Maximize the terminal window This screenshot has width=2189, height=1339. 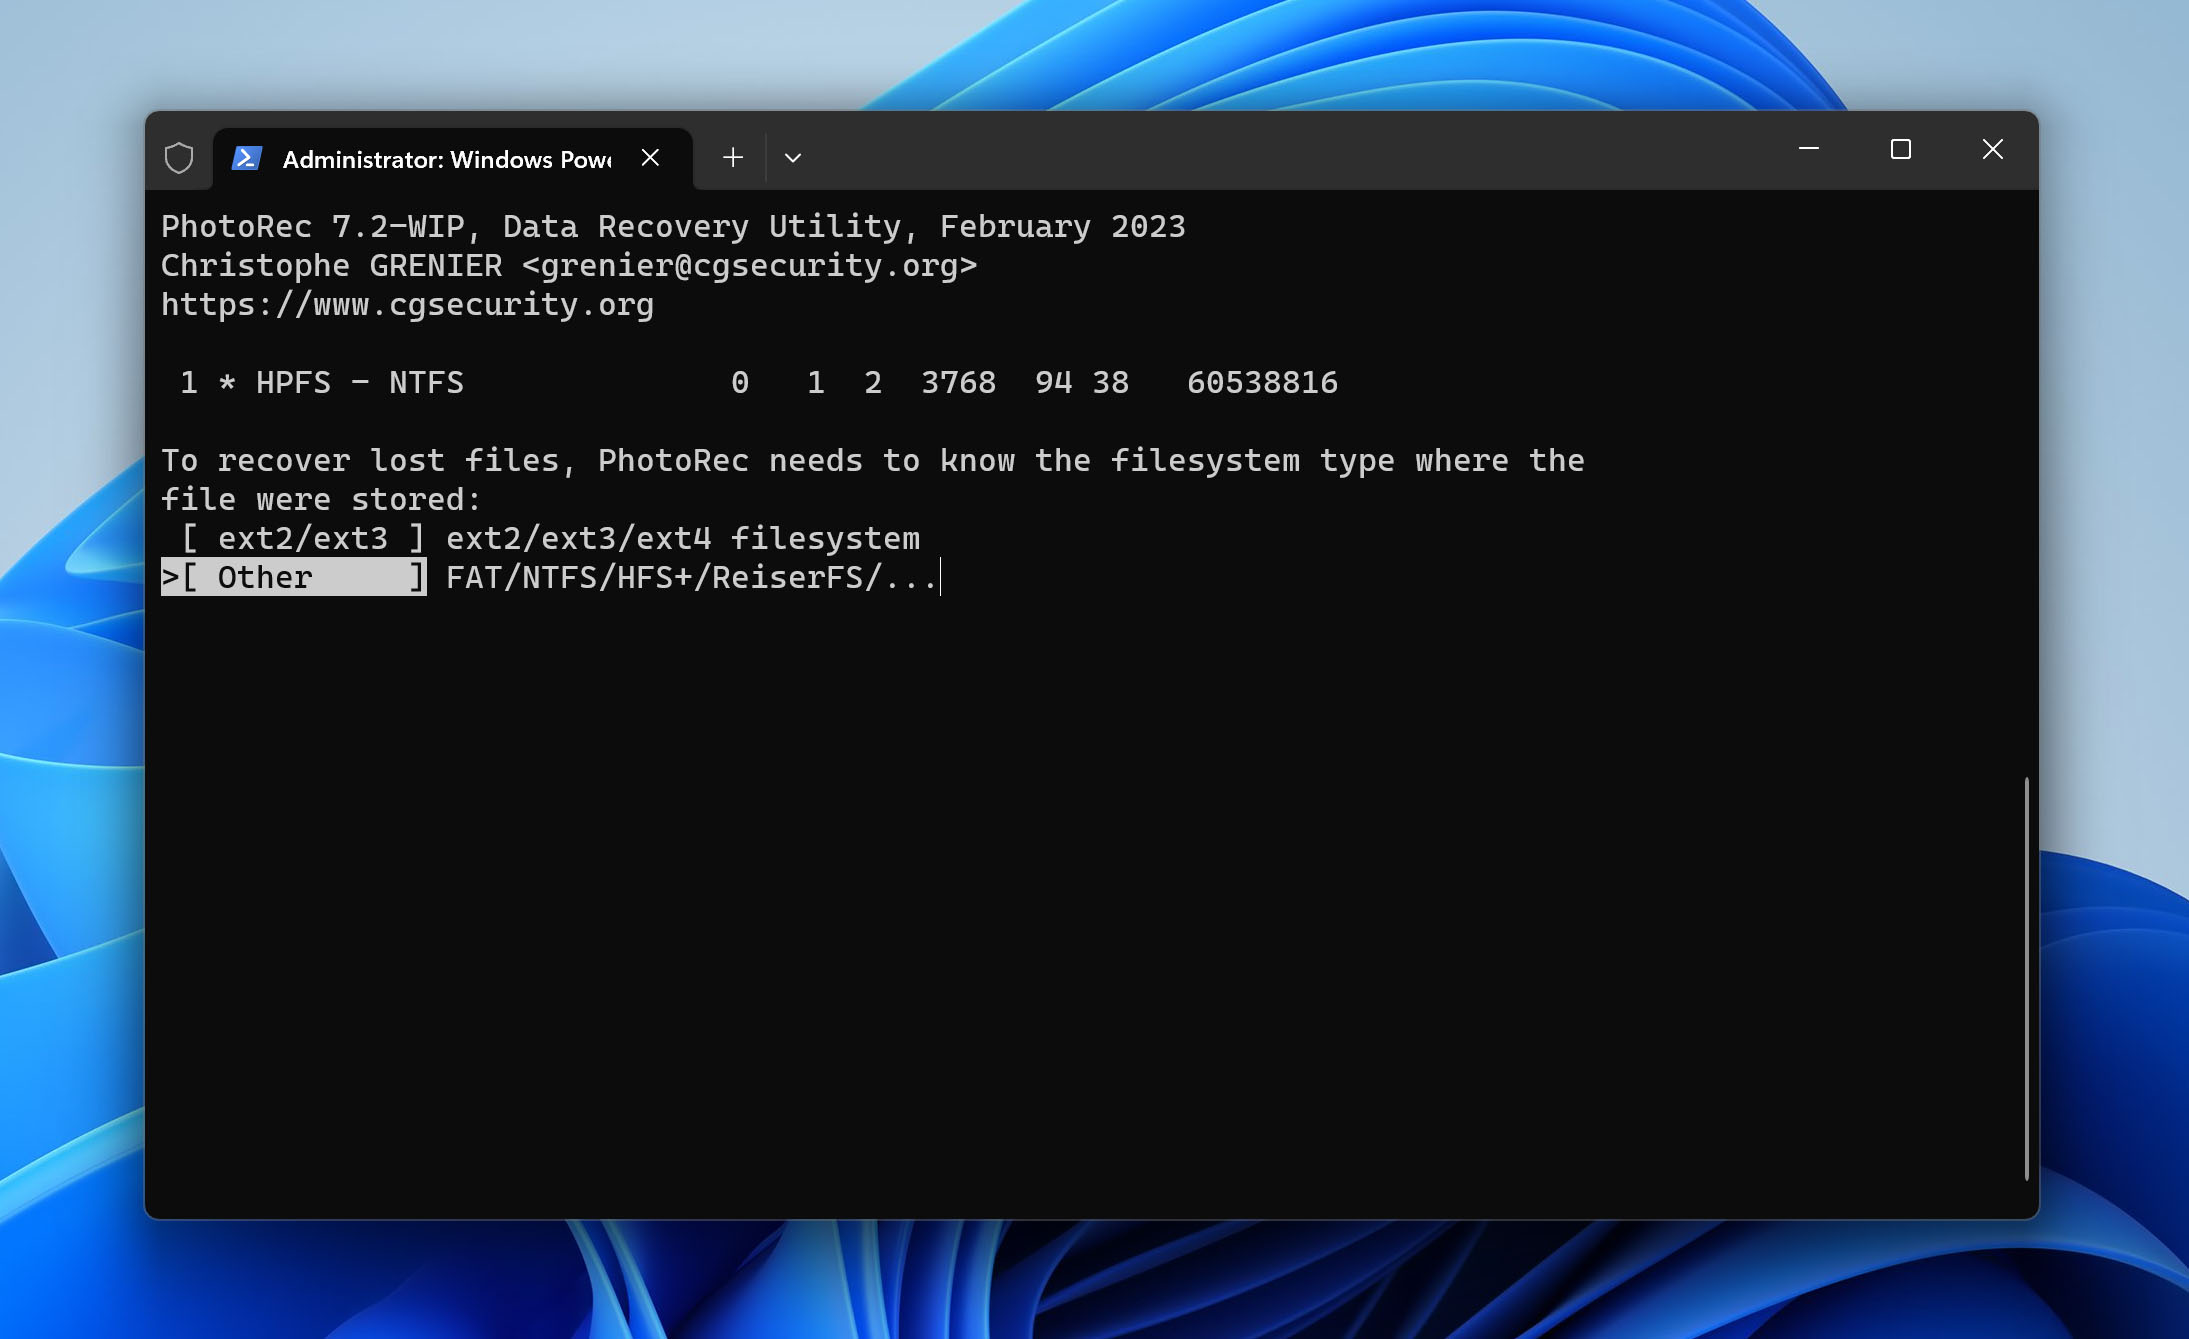pos(1900,149)
